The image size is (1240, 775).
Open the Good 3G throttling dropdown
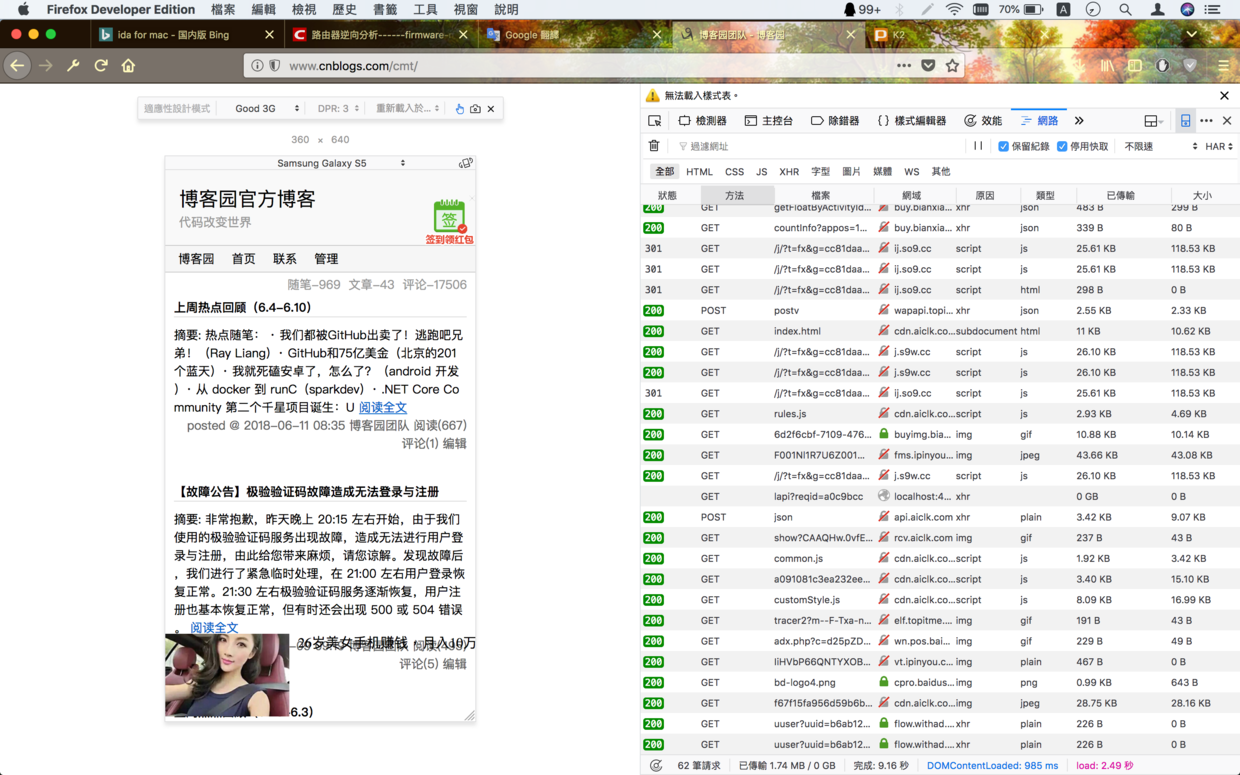262,108
